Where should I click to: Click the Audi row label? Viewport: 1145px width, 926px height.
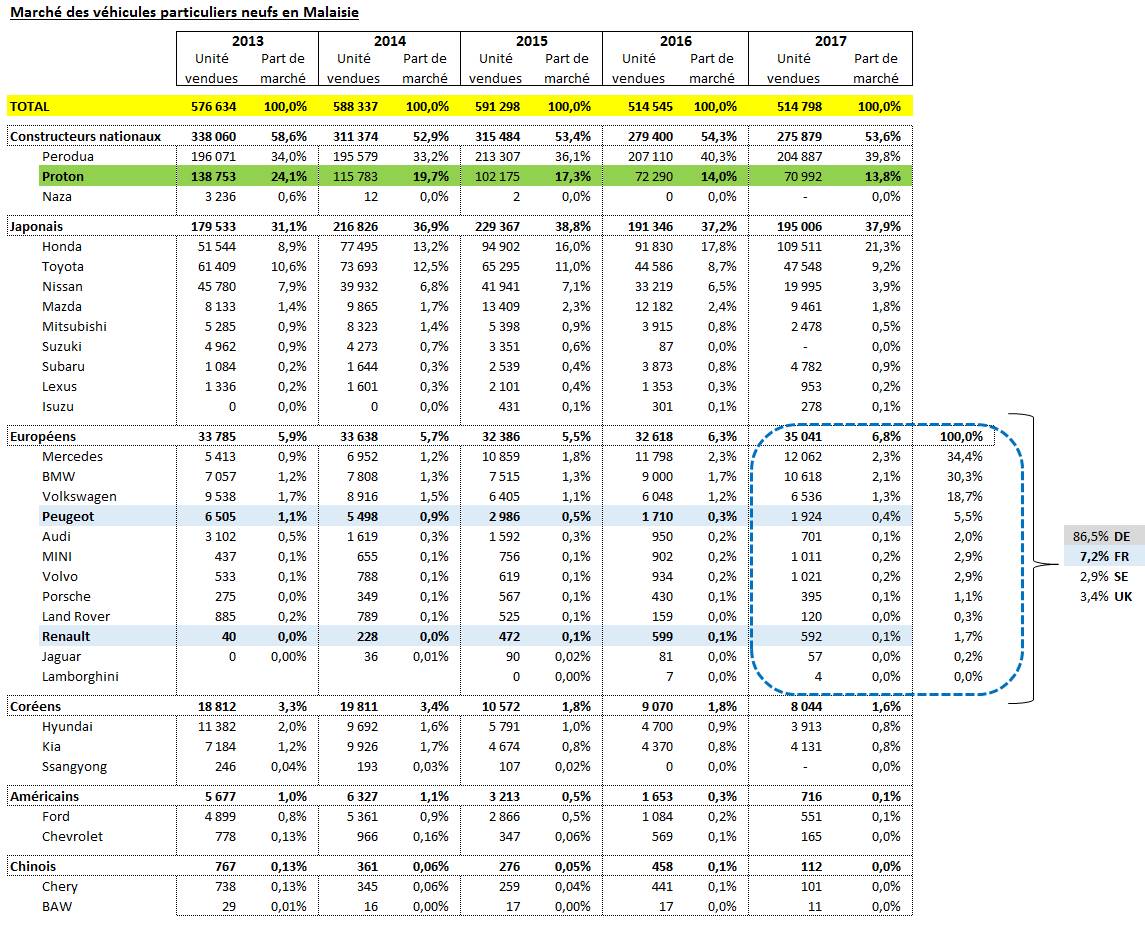click(56, 537)
